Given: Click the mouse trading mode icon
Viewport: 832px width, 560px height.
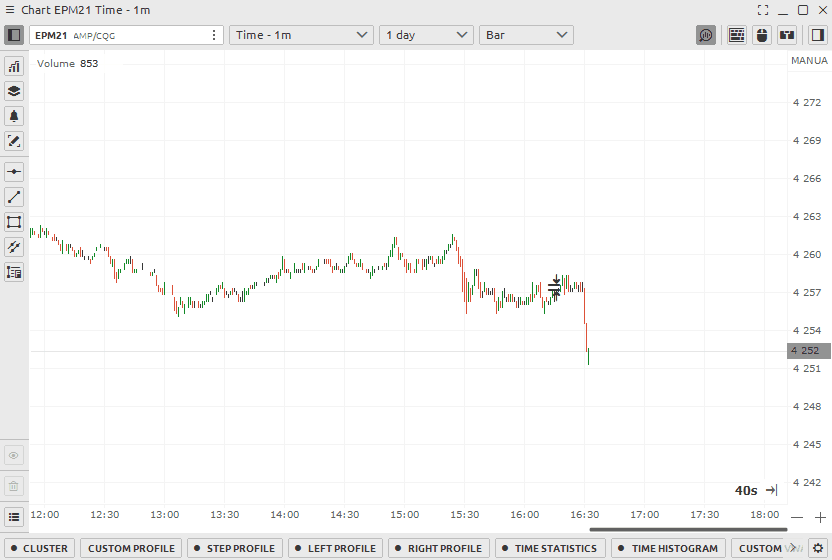Looking at the screenshot, I should click(x=762, y=35).
